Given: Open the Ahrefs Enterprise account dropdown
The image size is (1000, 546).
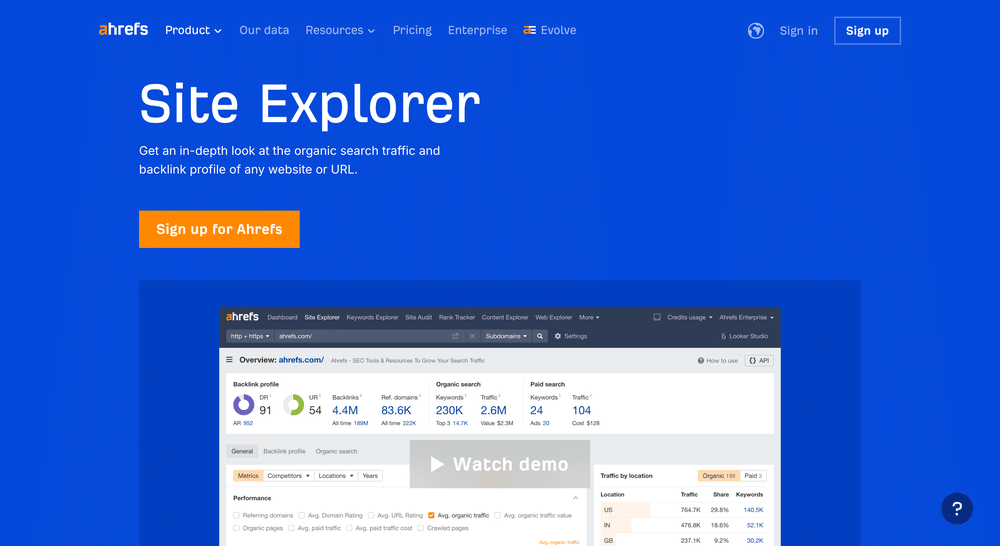Looking at the screenshot, I should pos(746,317).
